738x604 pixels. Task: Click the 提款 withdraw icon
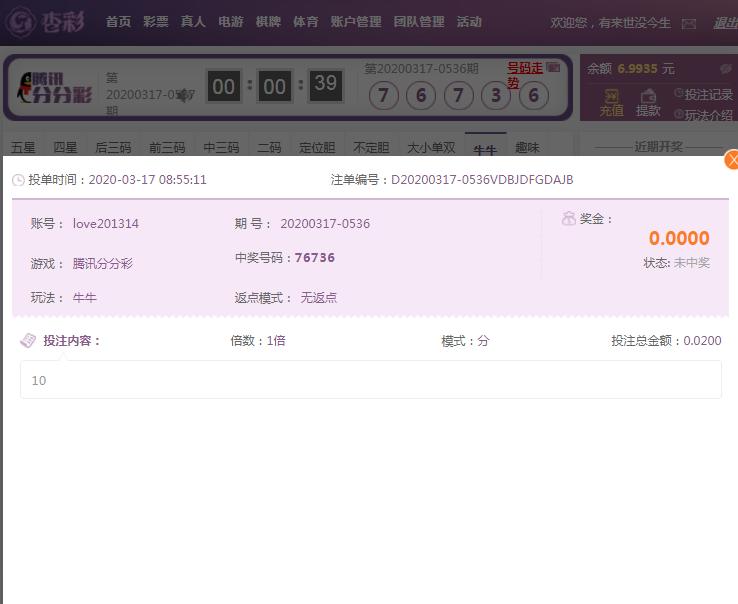coord(648,102)
